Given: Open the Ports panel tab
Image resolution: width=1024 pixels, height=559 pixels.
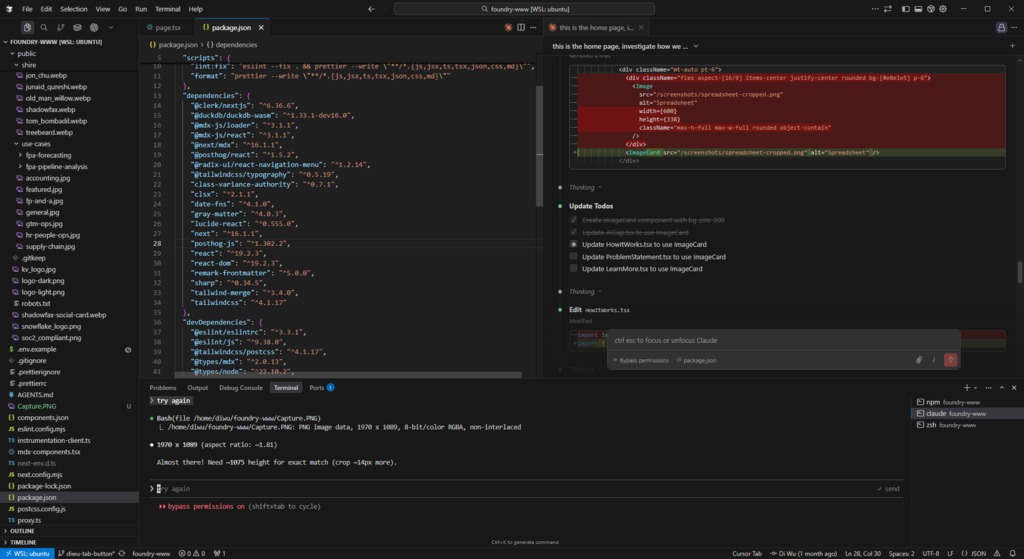Looking at the screenshot, I should pyautogui.click(x=321, y=388).
